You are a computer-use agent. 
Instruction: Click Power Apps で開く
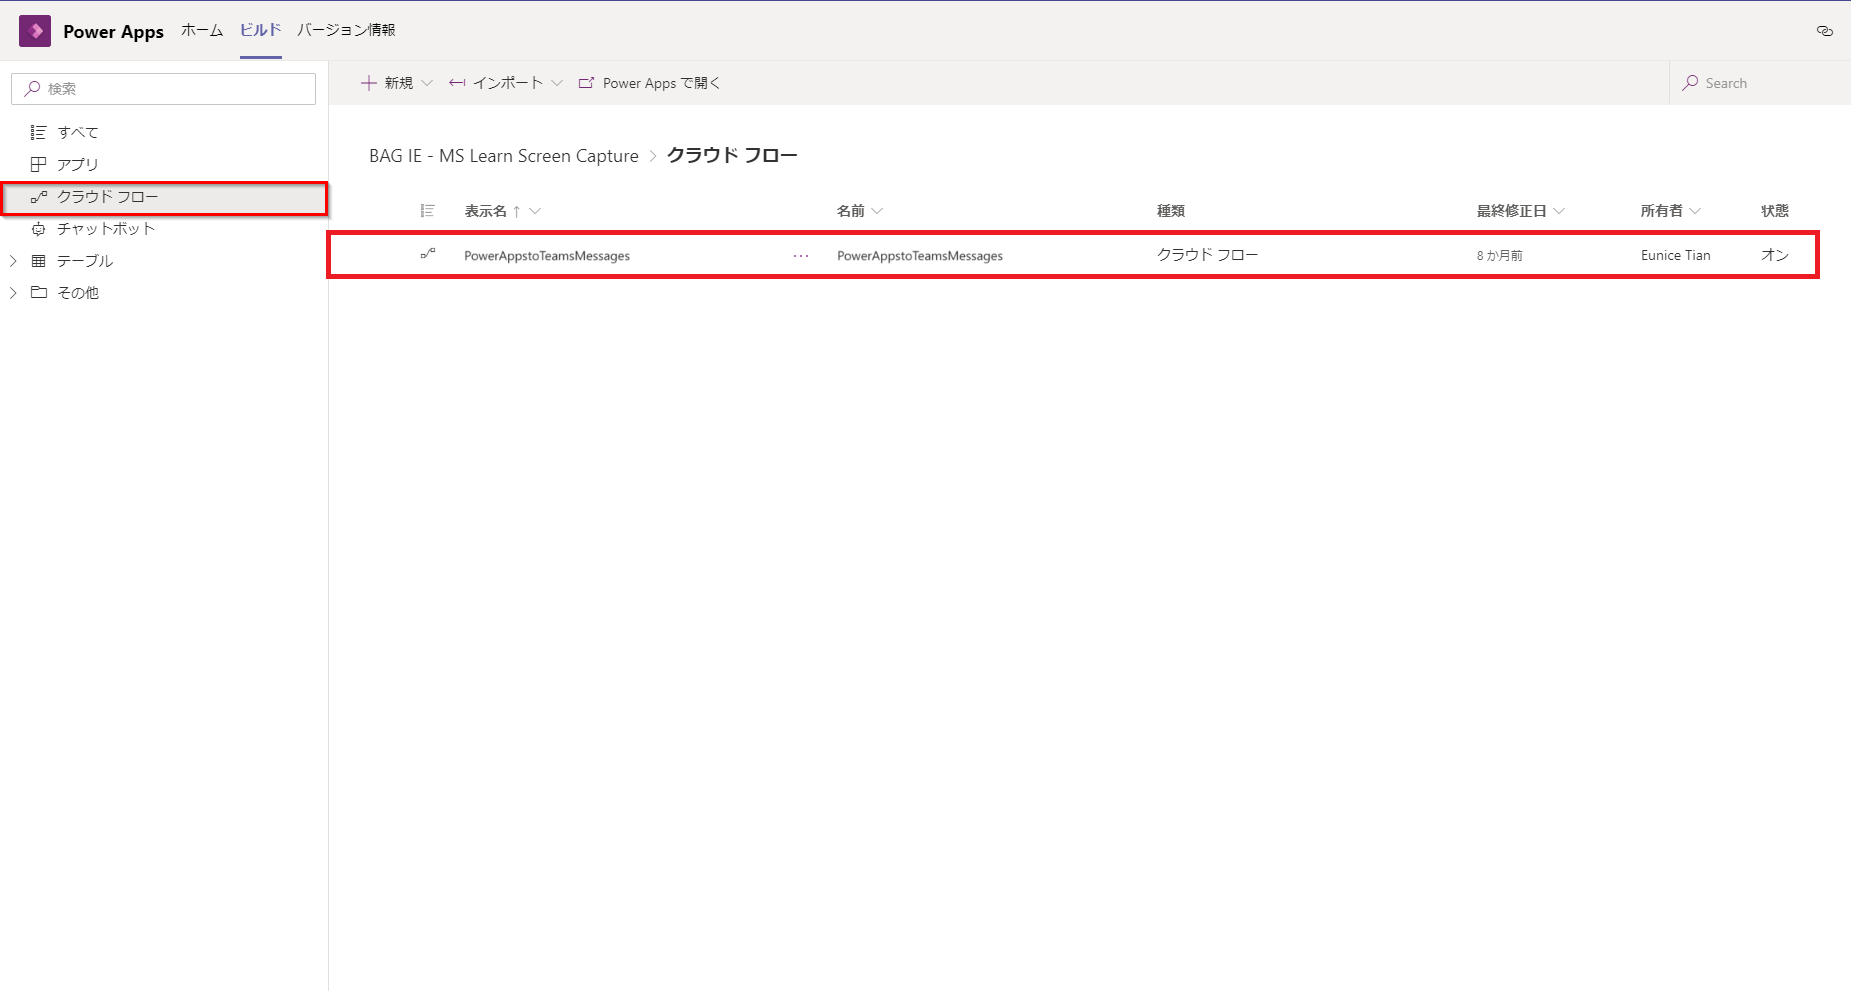pos(650,83)
